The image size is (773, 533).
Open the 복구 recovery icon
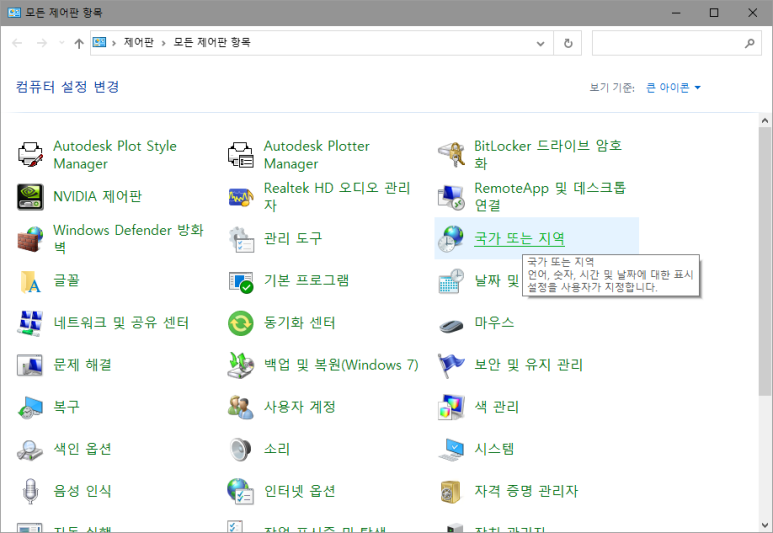pos(30,407)
